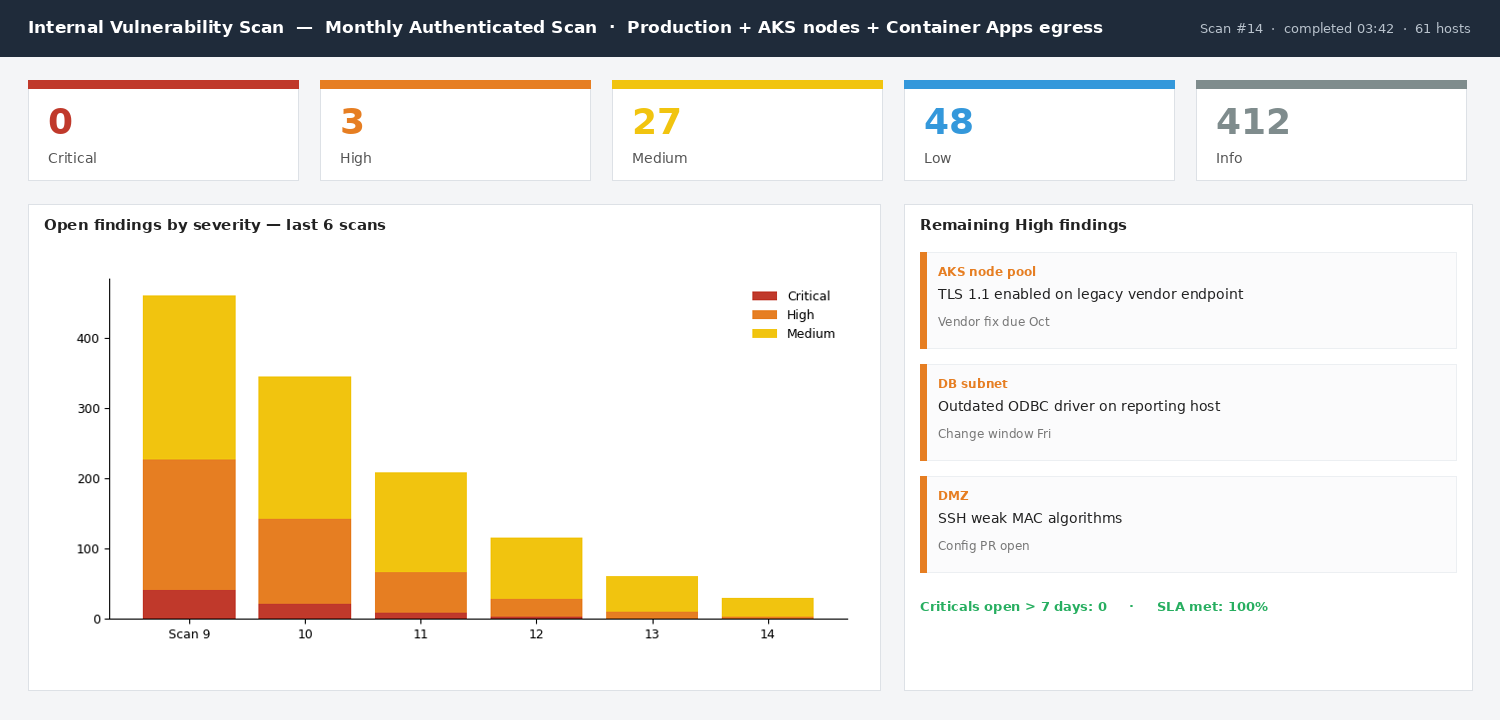Select the bar for scan 13
The image size is (1500, 720).
(652, 598)
